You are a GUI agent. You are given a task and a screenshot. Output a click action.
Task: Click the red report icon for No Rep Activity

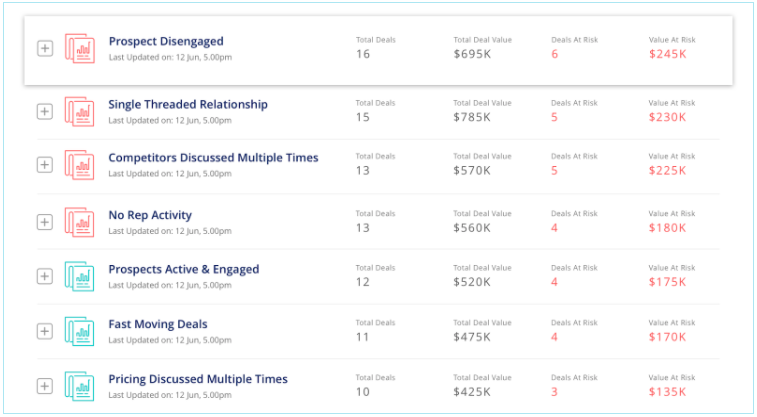click(80, 222)
